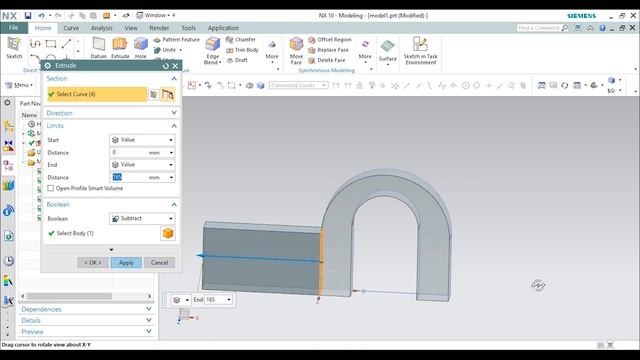Click the Offset Region tool
640x360 pixels.
point(330,40)
